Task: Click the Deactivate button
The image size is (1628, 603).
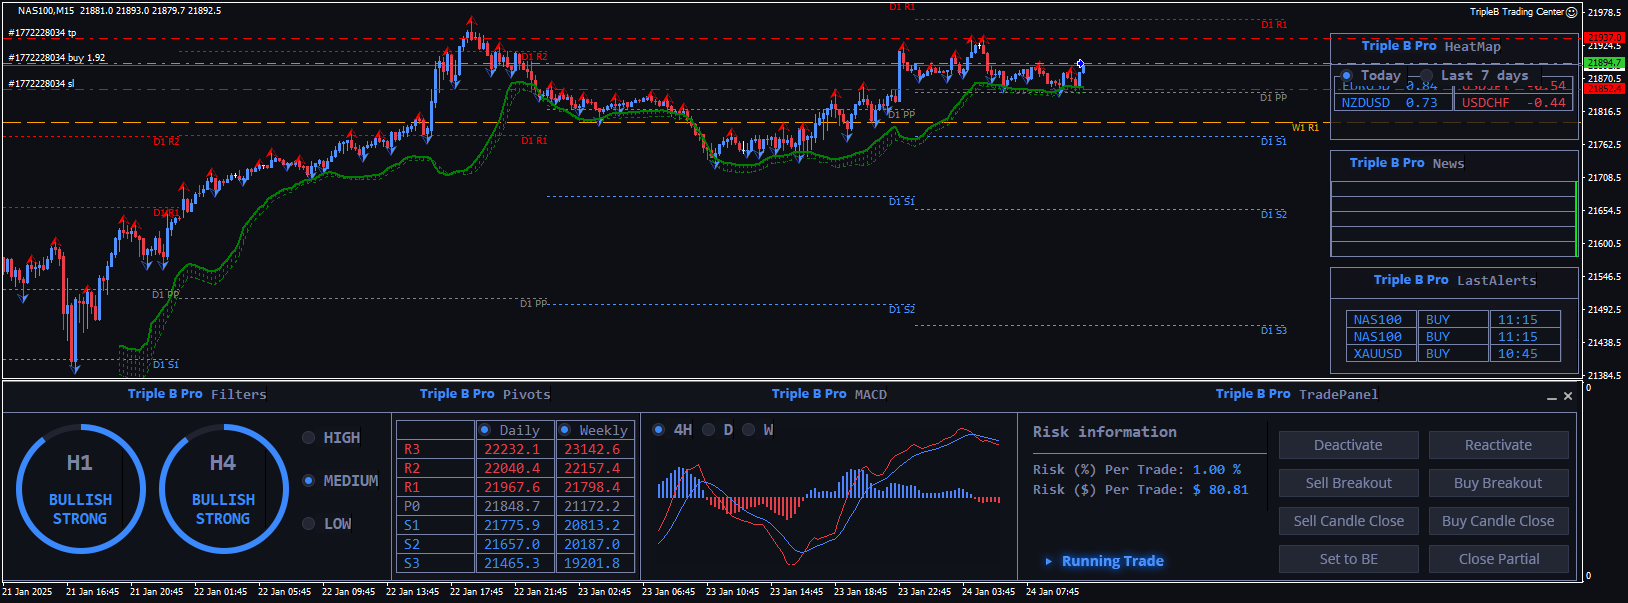Action: point(1348,445)
